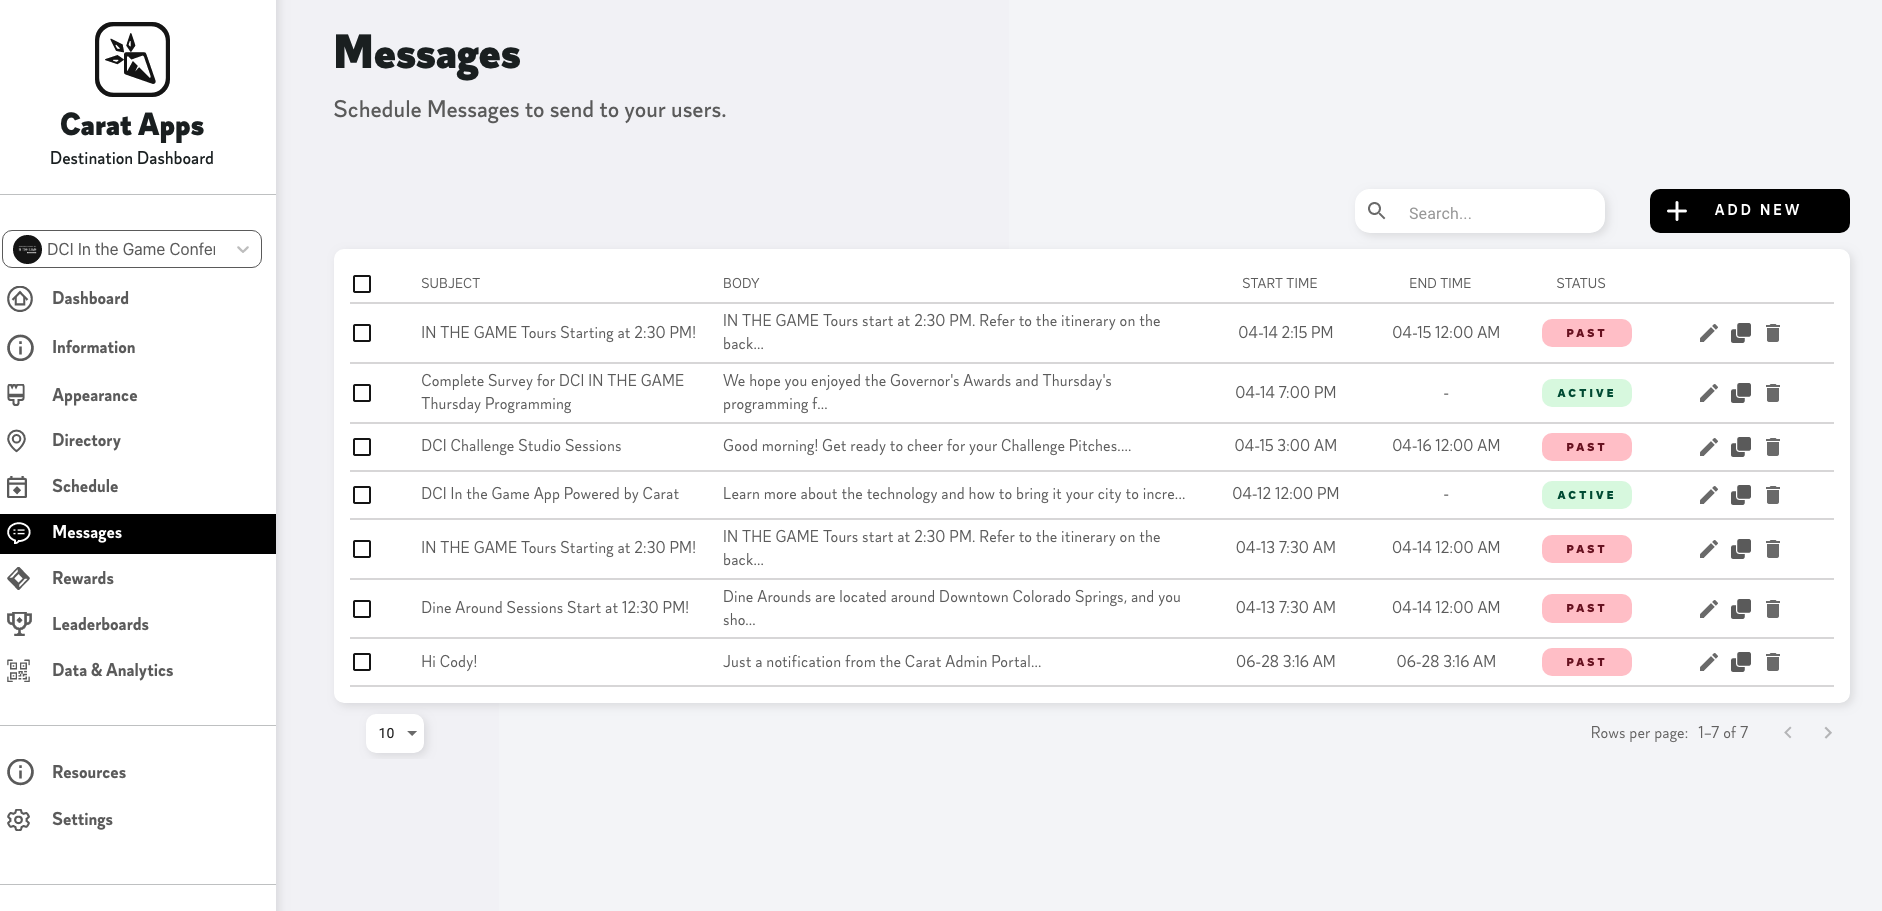The height and width of the screenshot is (911, 1882).
Task: Click the ADD NEW button
Action: [1749, 211]
